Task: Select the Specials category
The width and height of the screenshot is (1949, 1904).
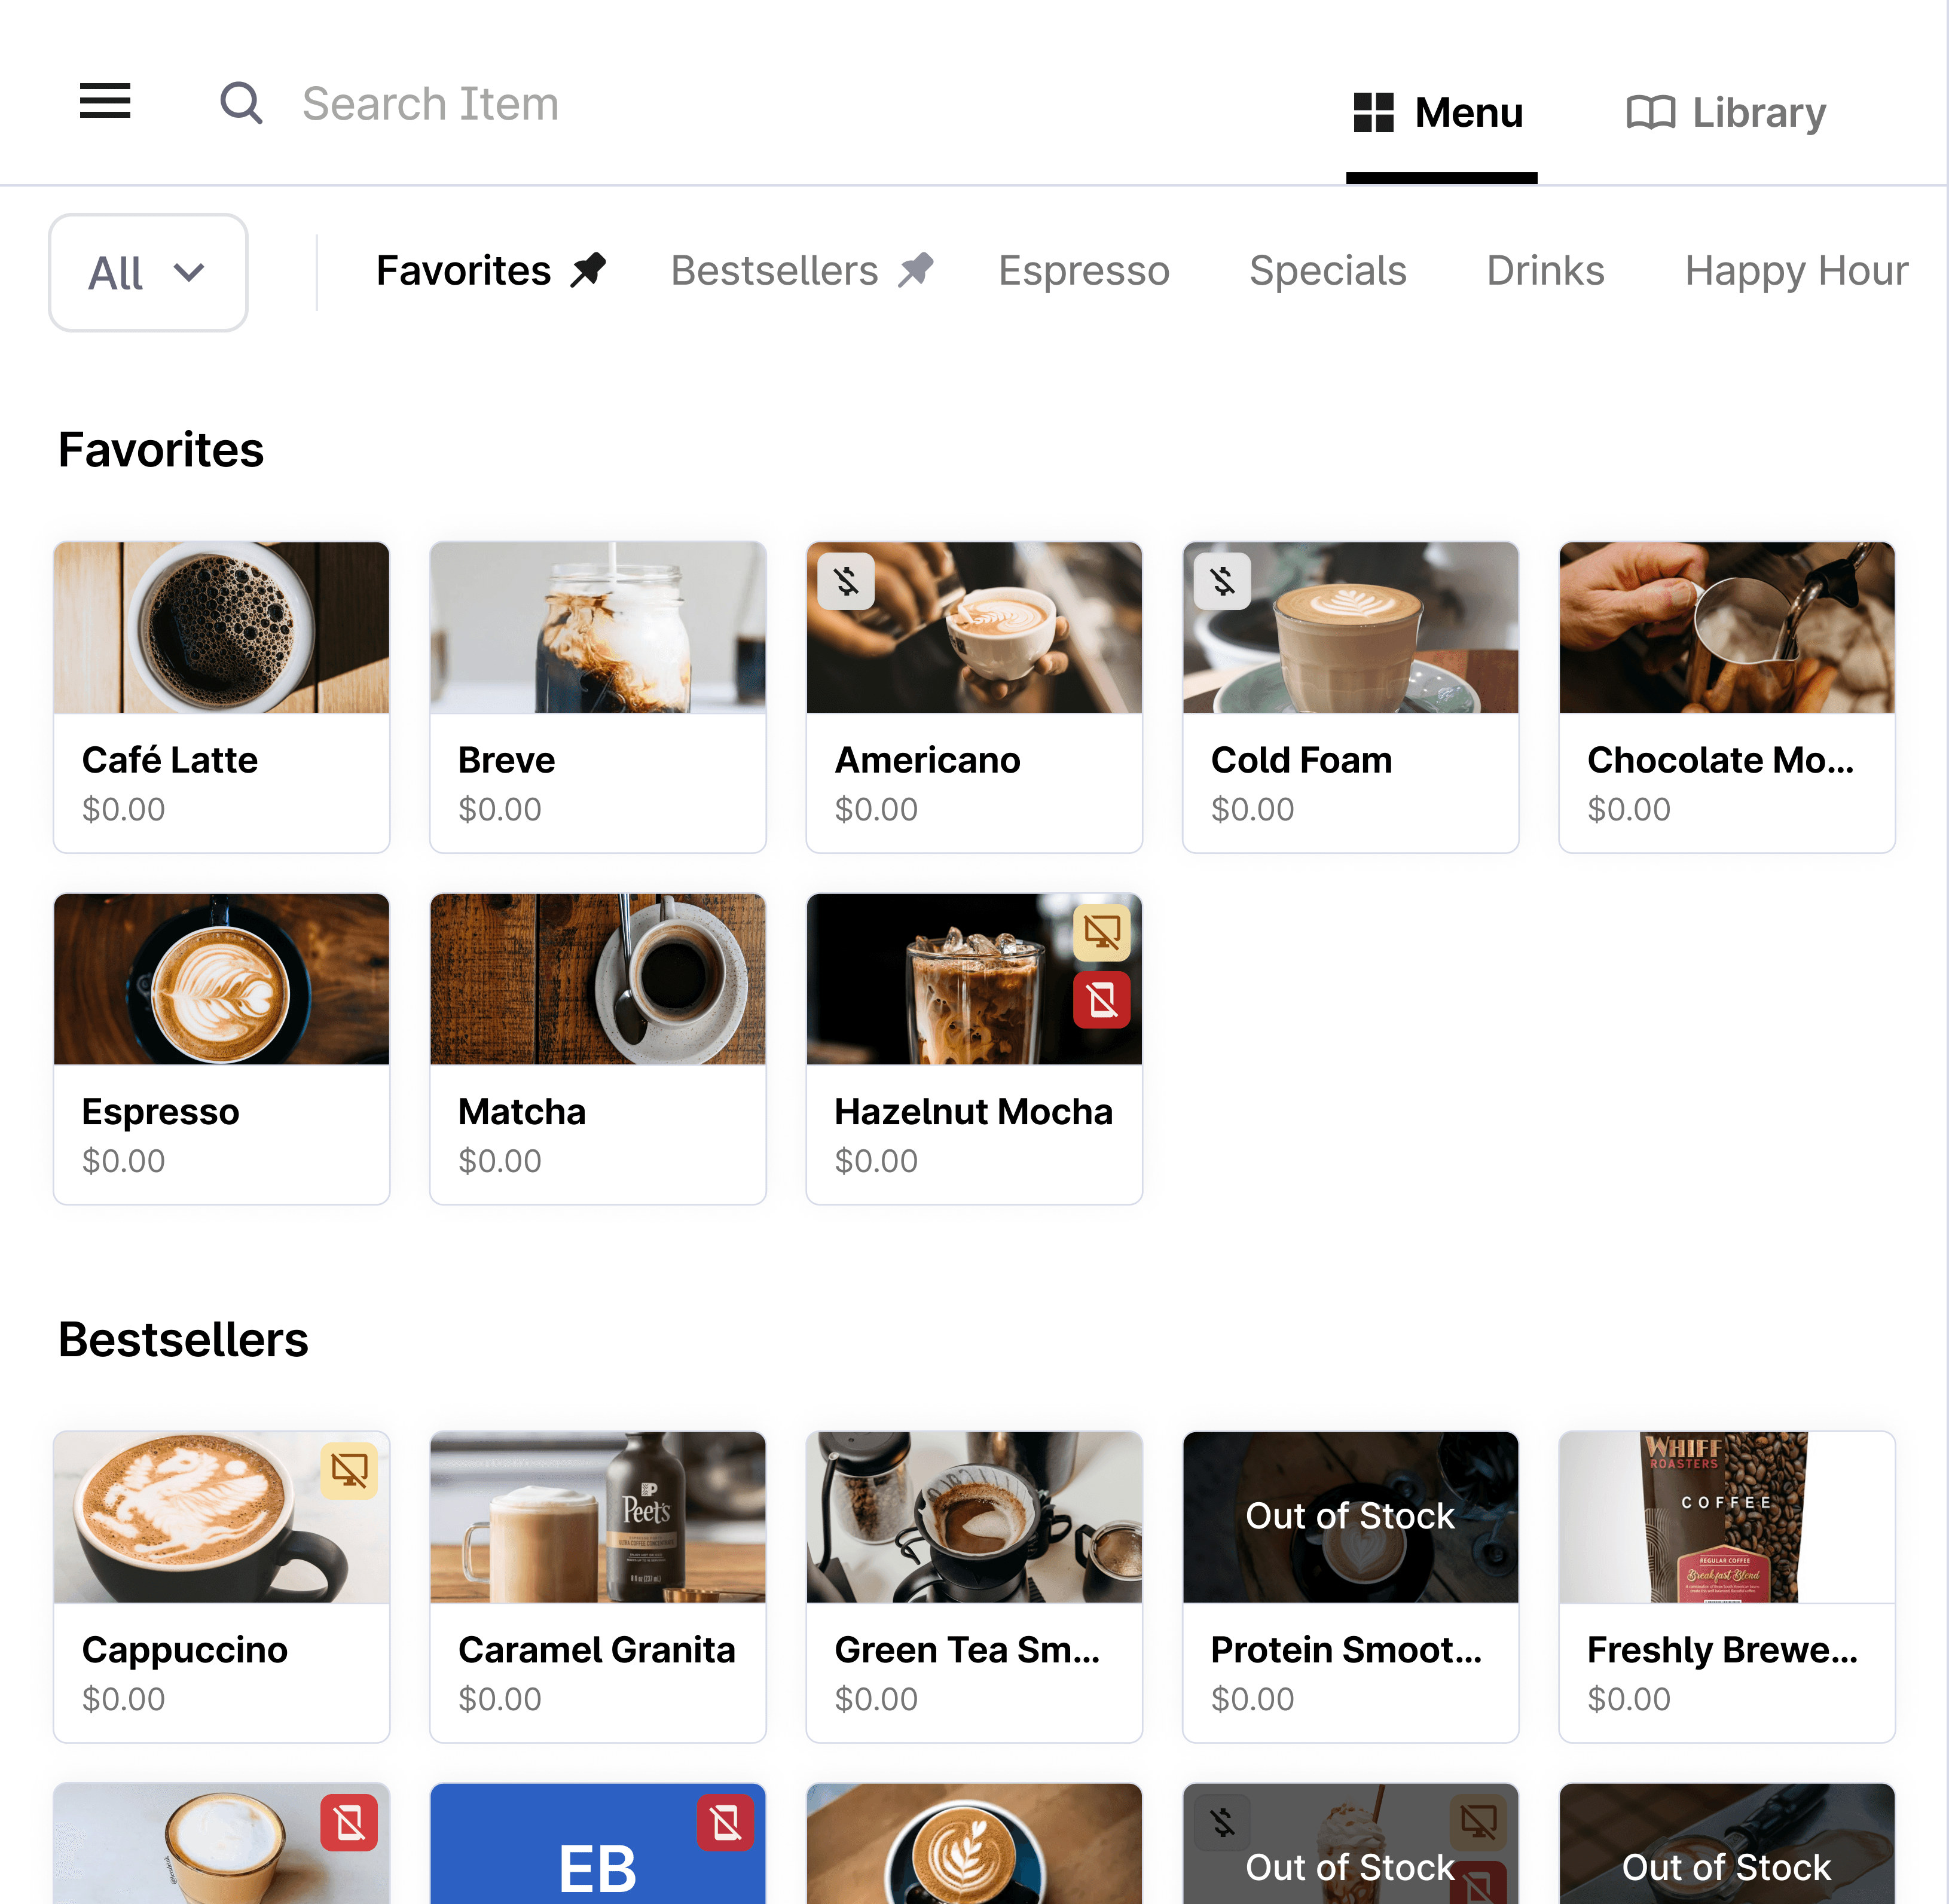Action: [x=1327, y=271]
